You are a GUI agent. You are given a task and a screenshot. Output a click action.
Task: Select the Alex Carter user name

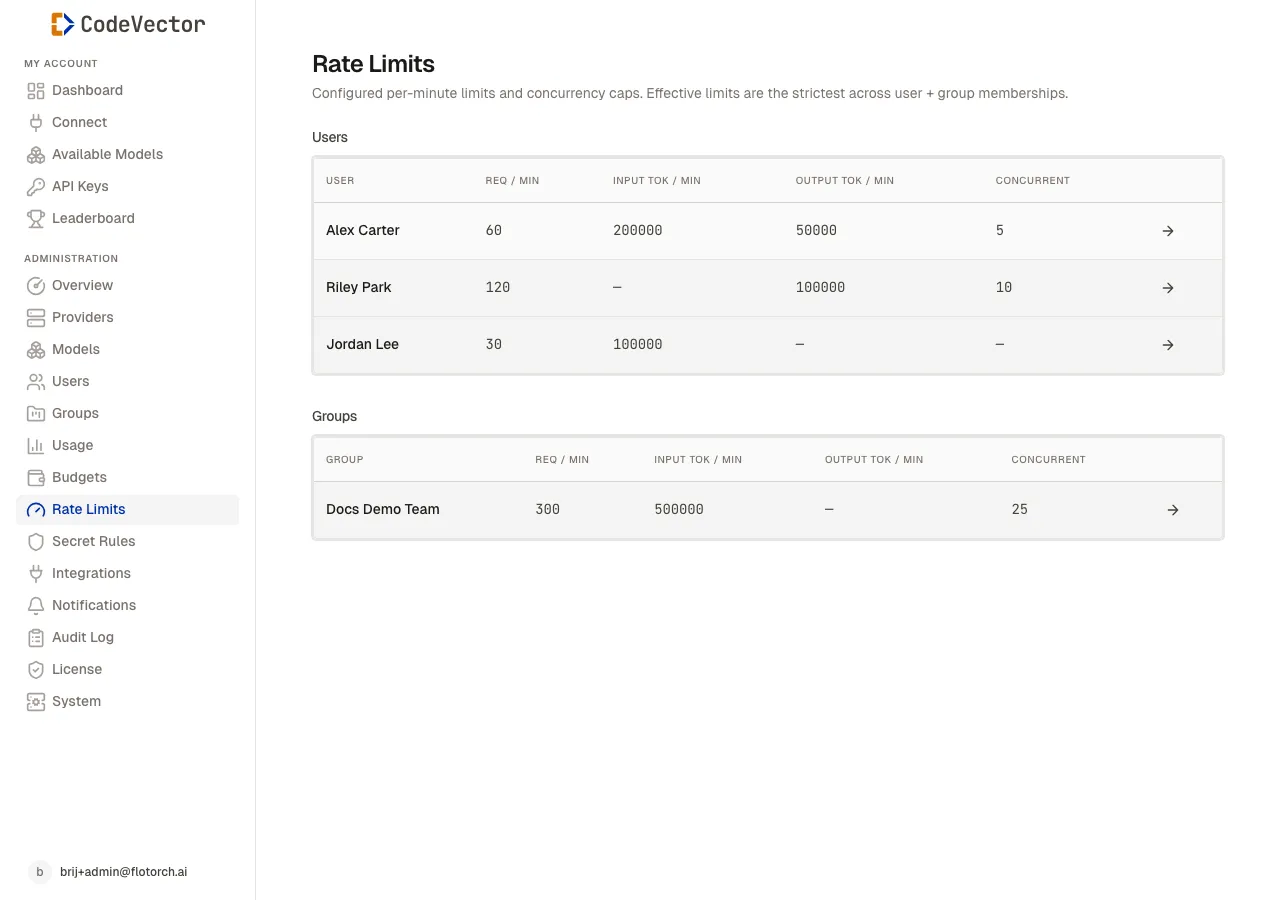pos(362,230)
